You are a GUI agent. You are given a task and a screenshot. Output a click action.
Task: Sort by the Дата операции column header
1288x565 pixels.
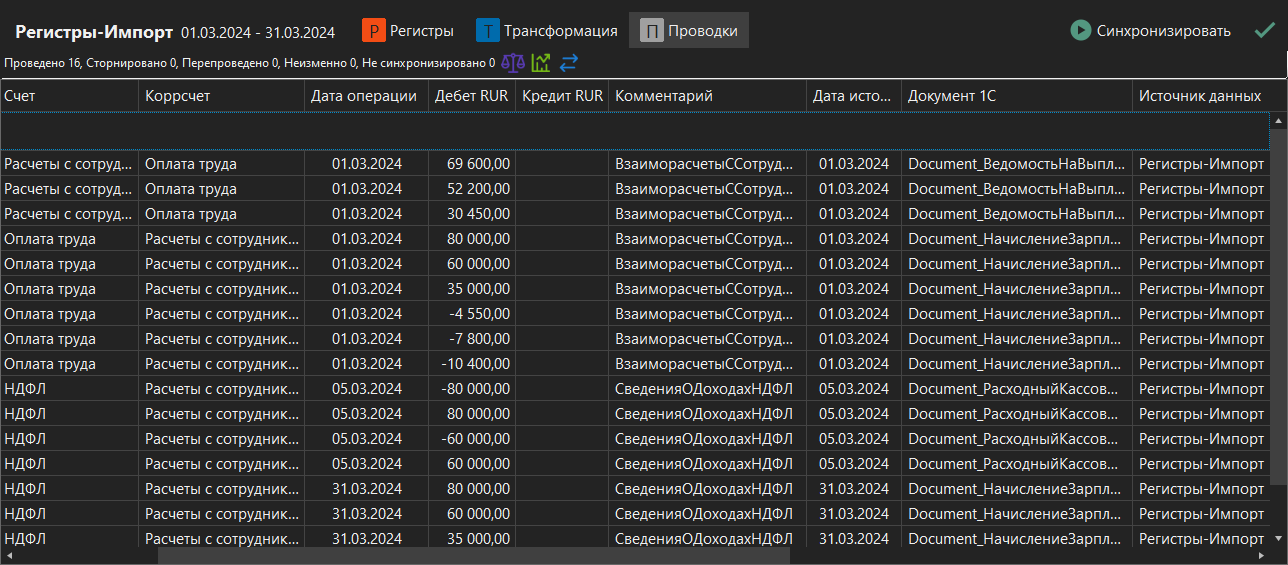click(x=364, y=96)
